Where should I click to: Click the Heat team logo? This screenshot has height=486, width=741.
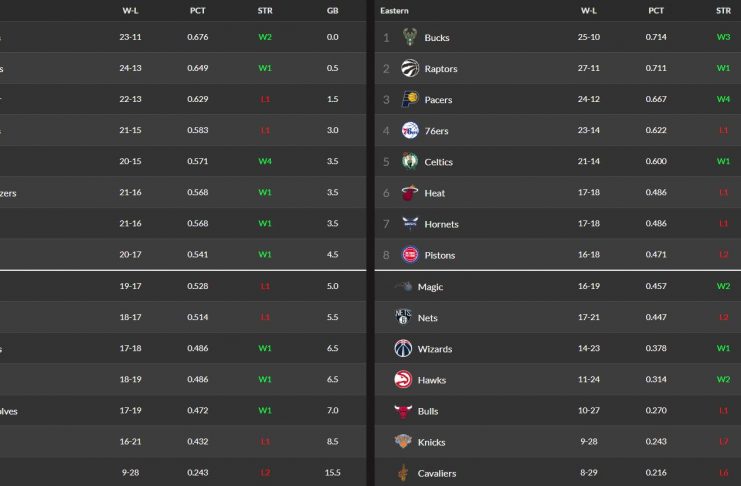[410, 193]
